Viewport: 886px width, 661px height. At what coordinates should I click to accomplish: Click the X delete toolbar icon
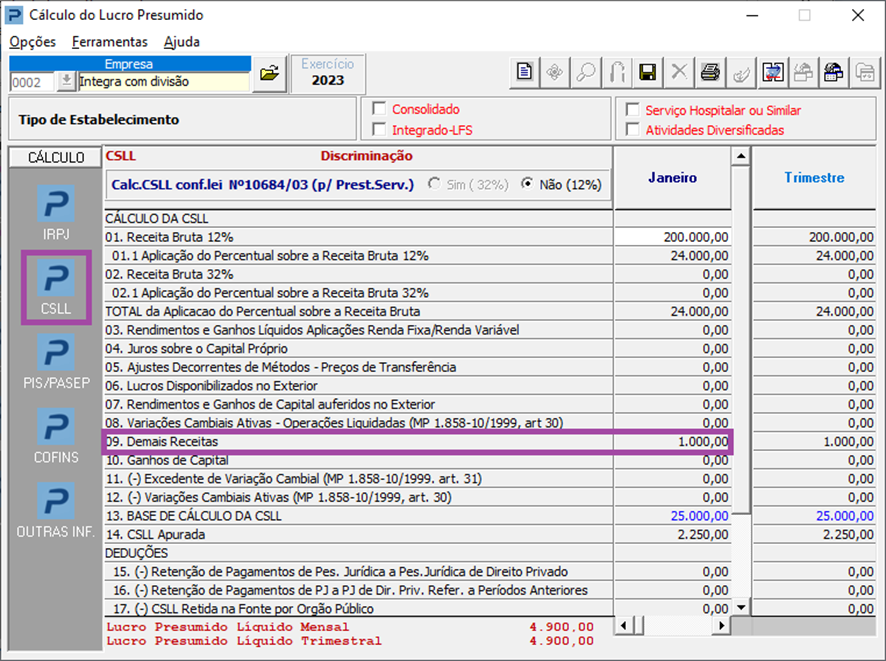click(x=679, y=73)
